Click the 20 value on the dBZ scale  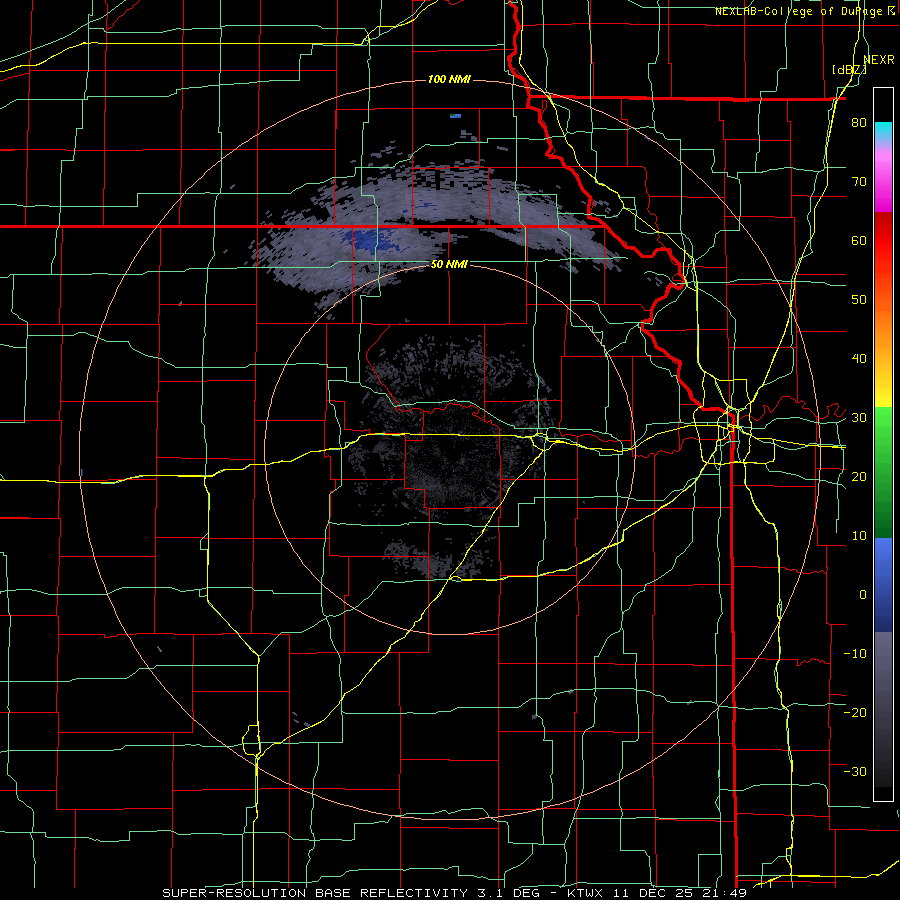pos(859,476)
